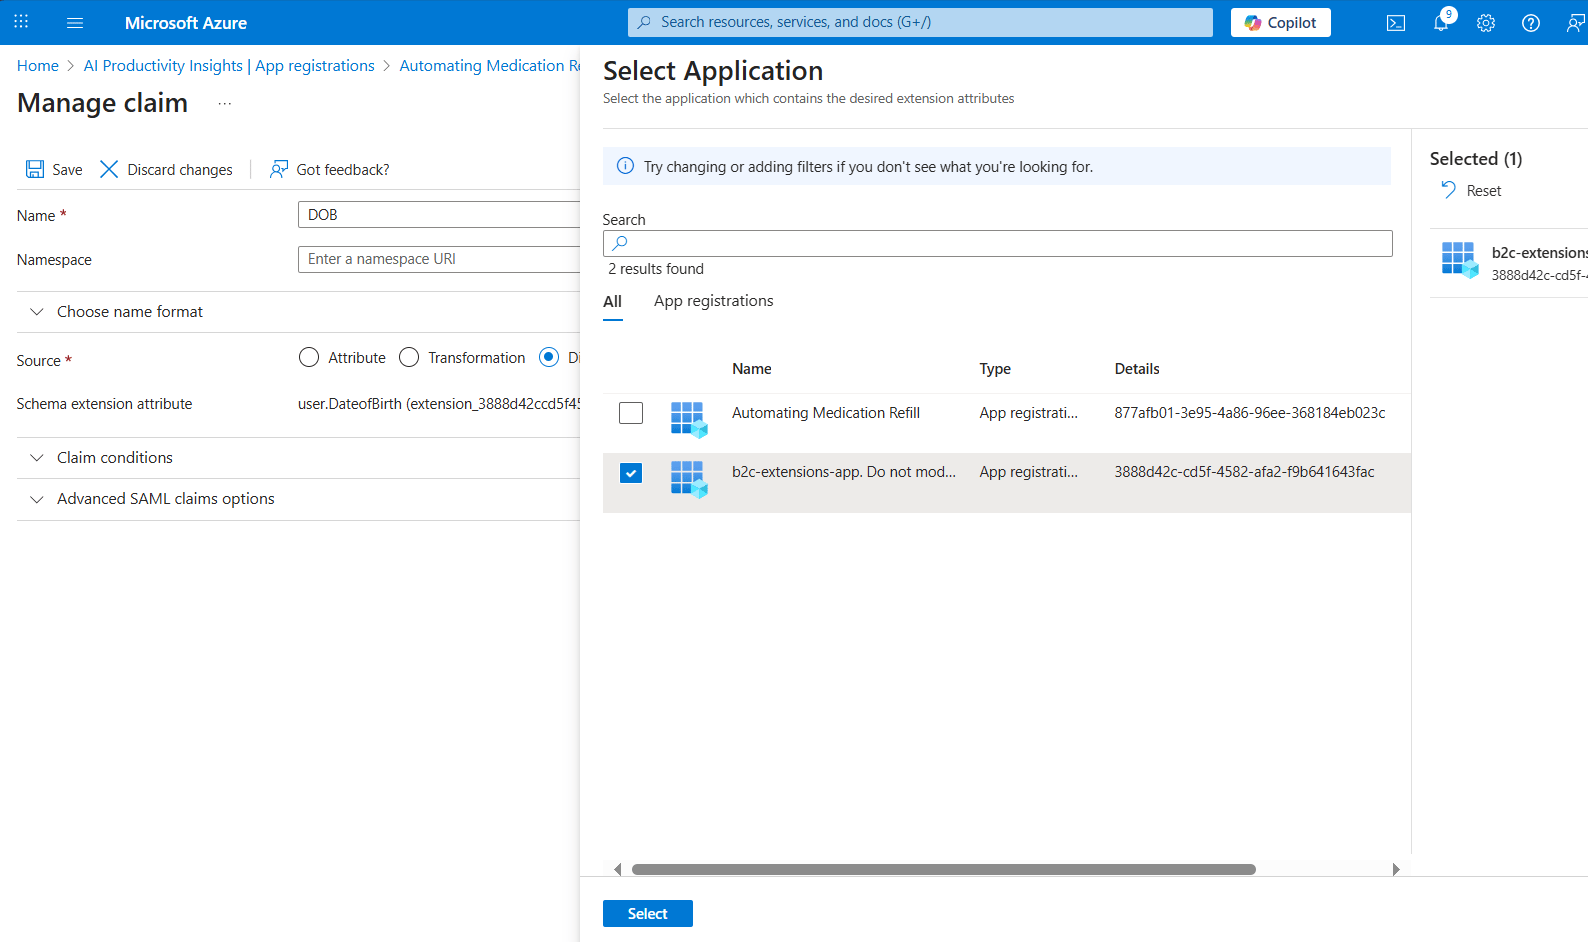Click the Copilot button

tap(1280, 23)
